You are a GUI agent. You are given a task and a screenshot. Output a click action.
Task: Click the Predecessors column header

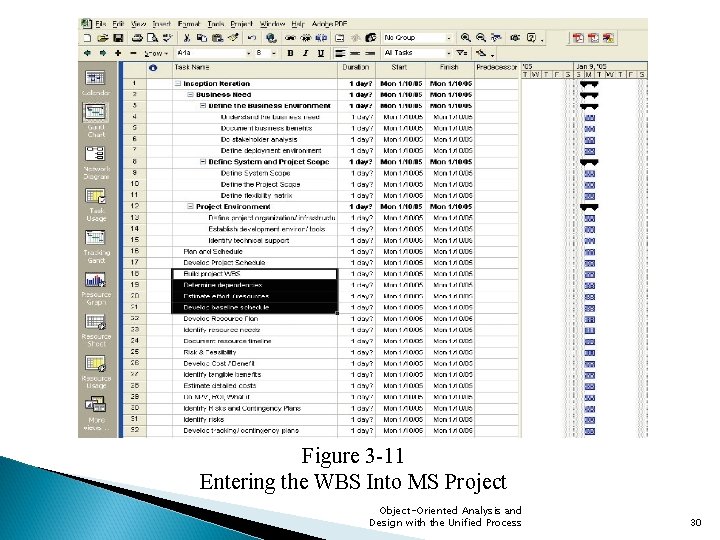click(496, 69)
